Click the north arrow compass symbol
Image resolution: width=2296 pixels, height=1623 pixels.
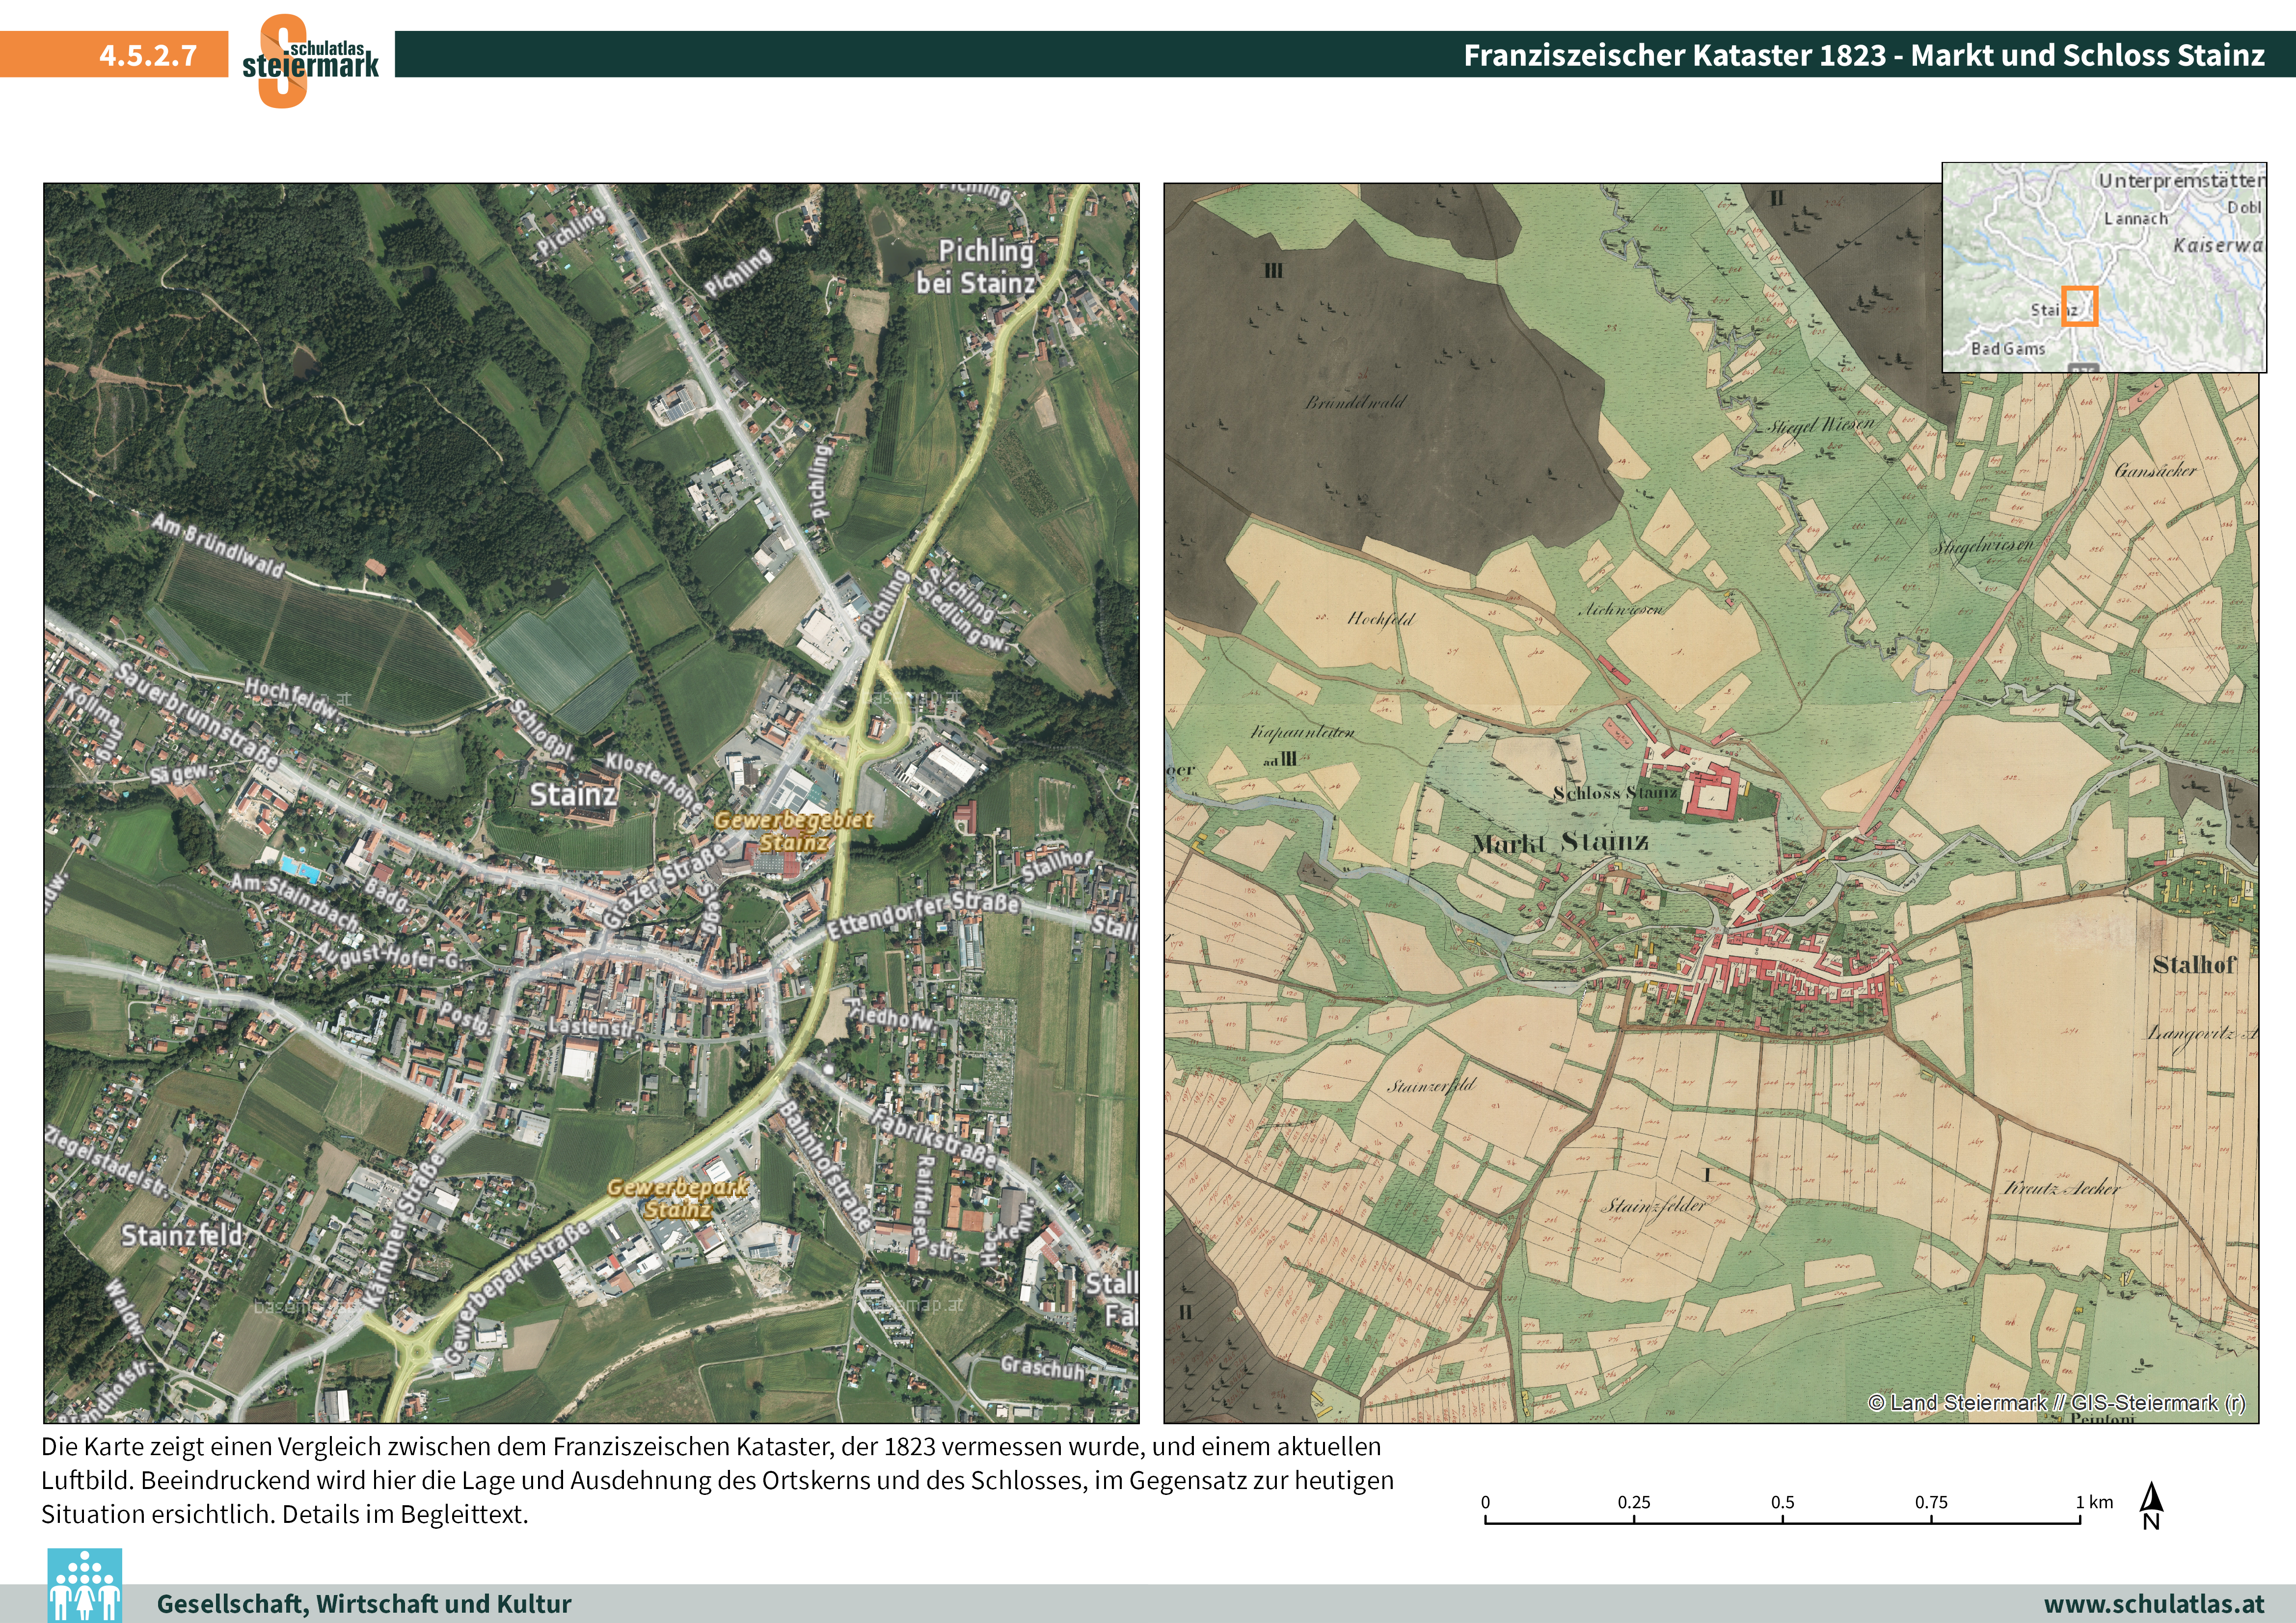[x=2151, y=1506]
